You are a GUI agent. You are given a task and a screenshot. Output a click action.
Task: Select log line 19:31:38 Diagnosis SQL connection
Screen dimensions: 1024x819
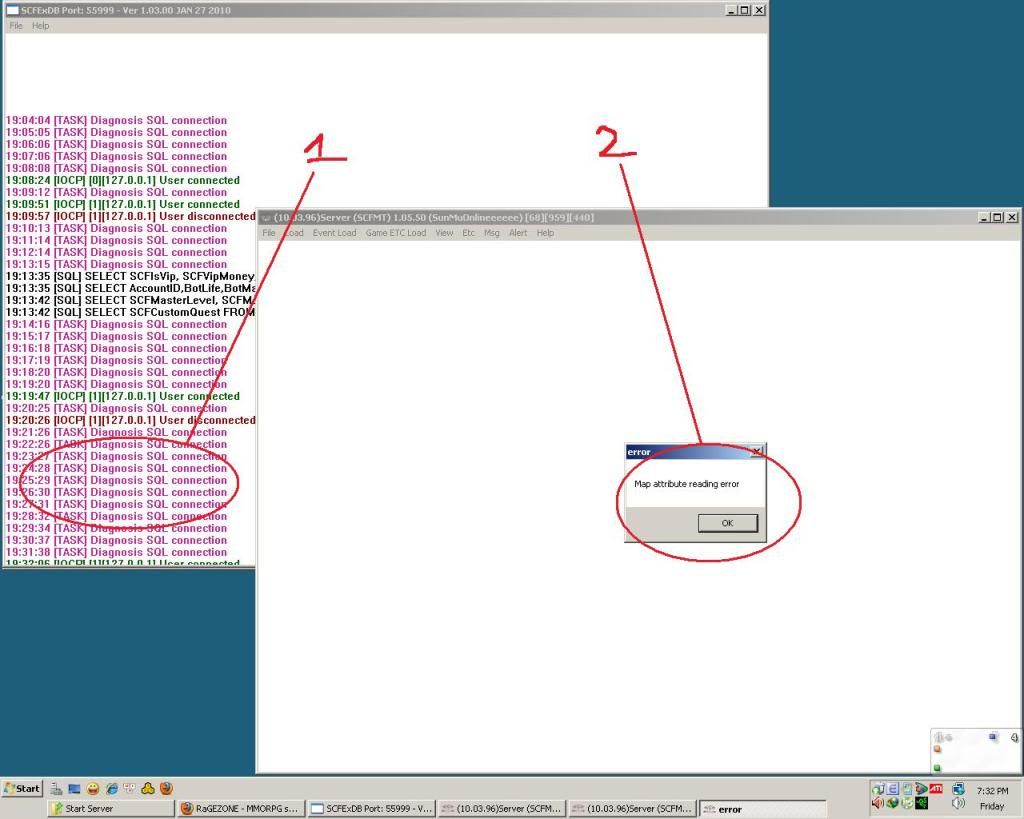pos(116,553)
